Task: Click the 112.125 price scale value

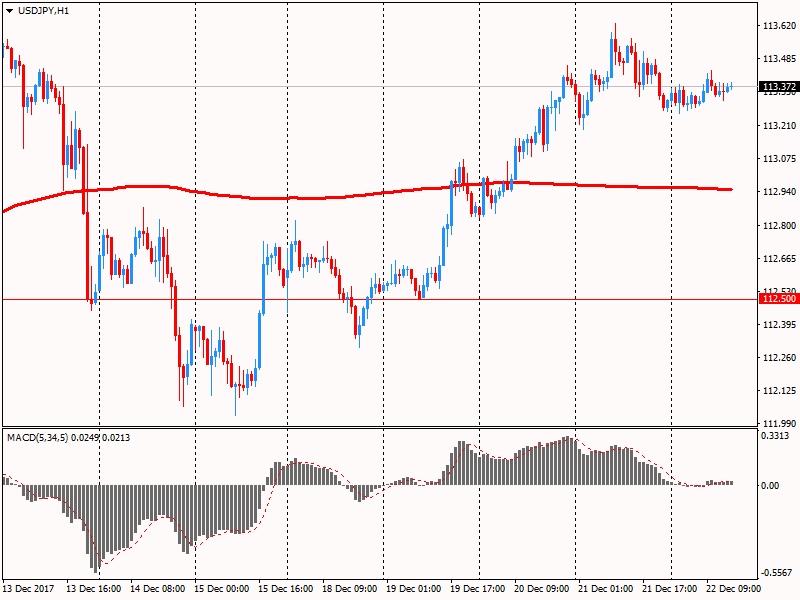Action: coord(779,391)
